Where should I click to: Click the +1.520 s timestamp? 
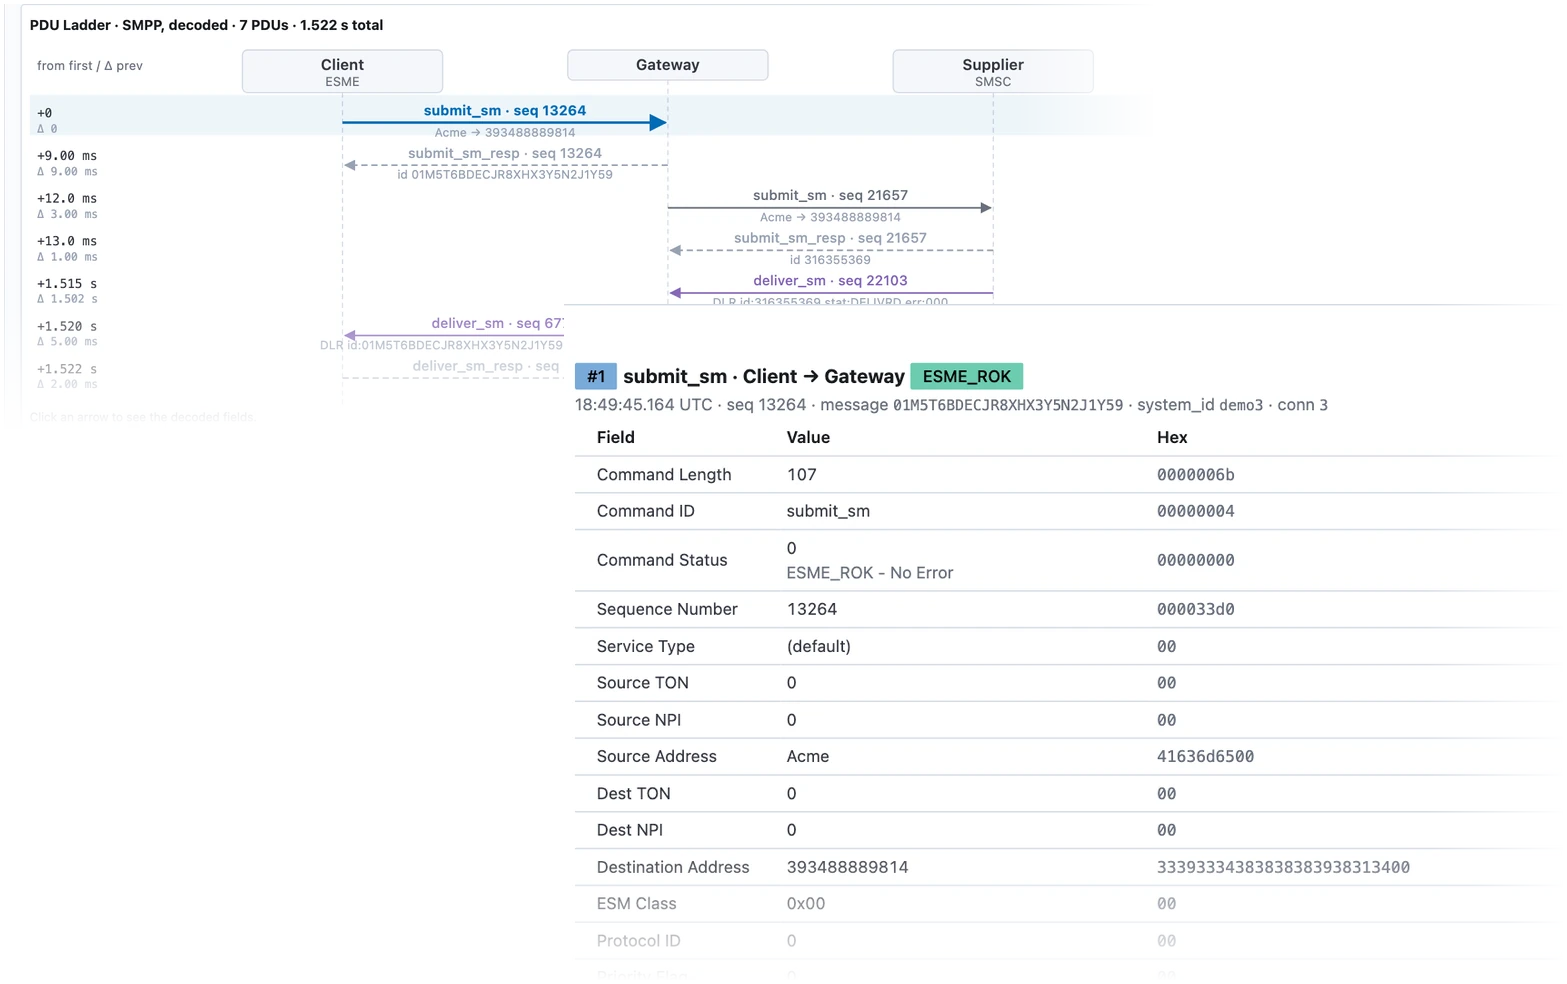click(67, 327)
